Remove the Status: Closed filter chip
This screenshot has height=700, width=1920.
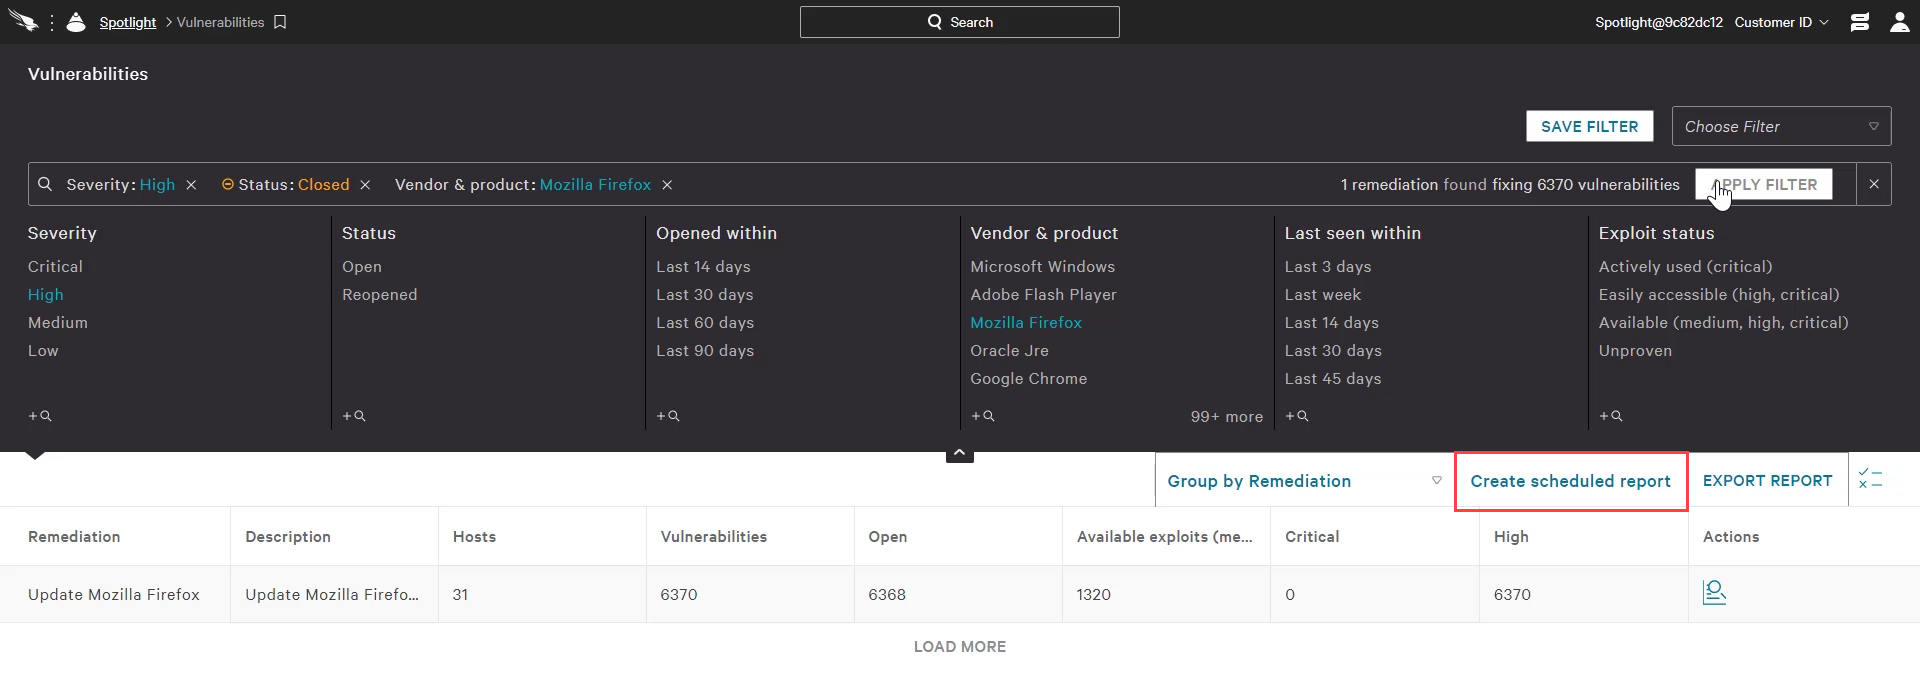pyautogui.click(x=365, y=185)
